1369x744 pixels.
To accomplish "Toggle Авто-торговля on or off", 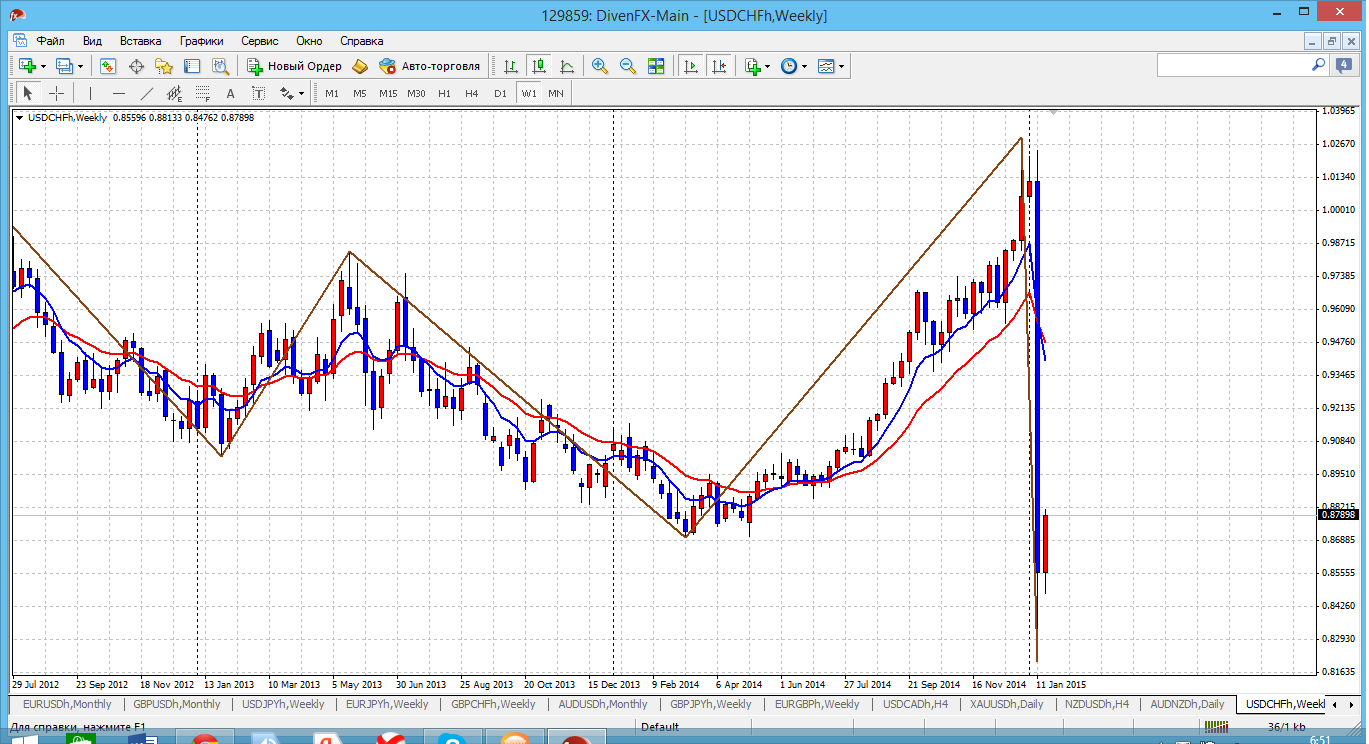I will pos(430,66).
